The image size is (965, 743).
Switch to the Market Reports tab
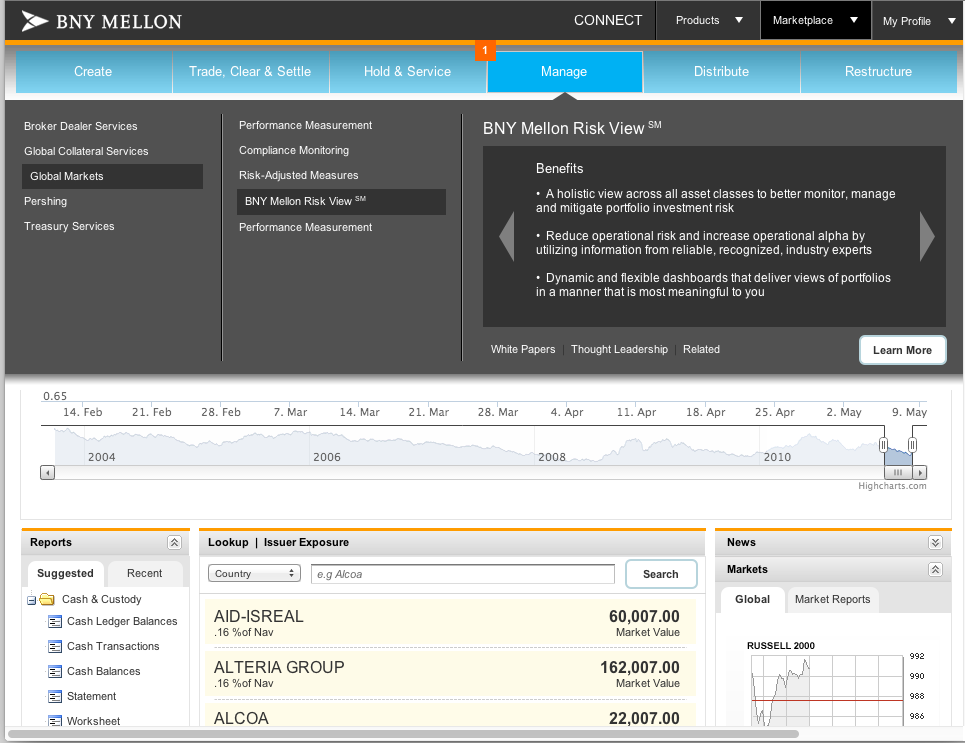[833, 599]
